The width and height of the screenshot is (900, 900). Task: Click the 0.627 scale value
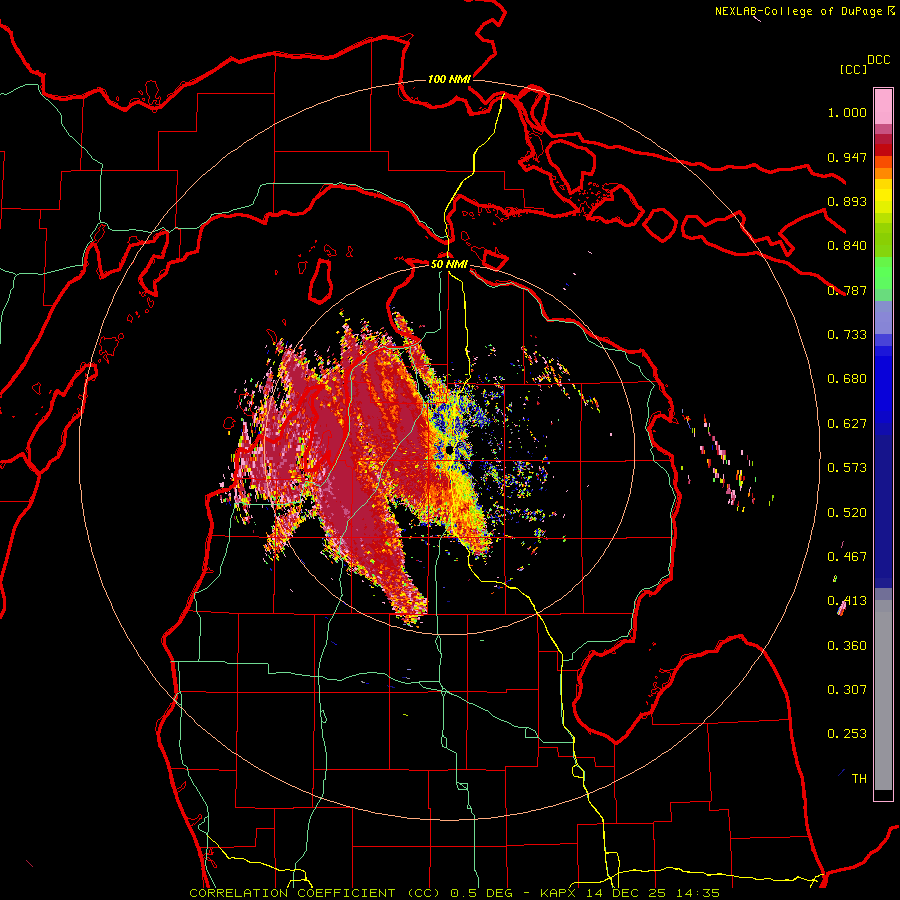coord(847,424)
